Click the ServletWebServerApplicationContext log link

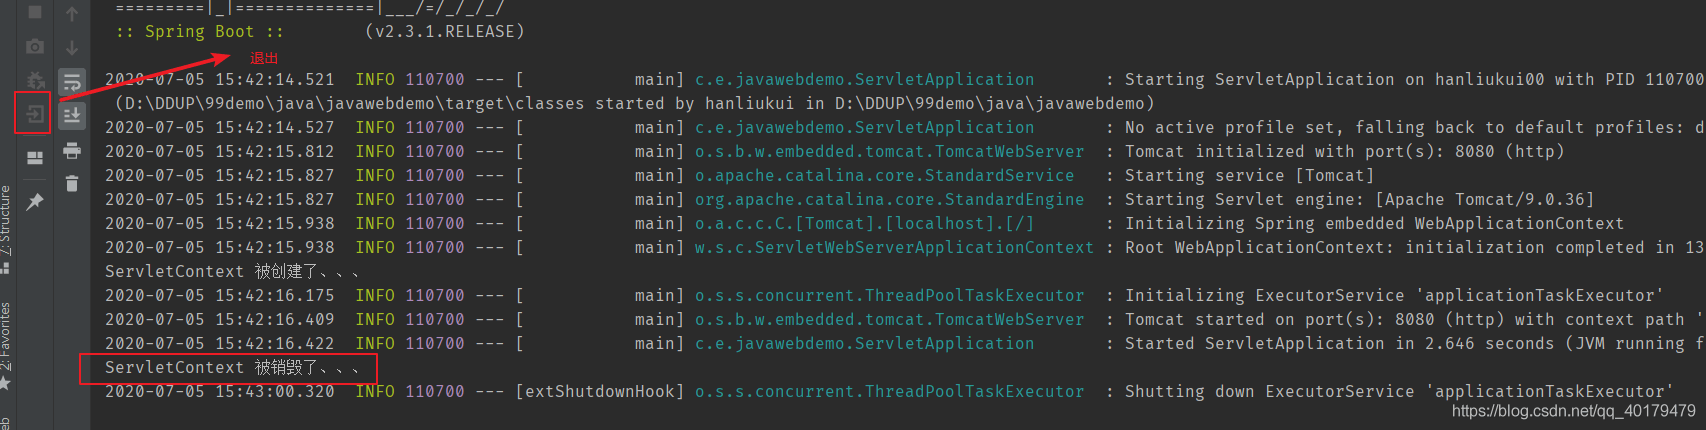tap(894, 248)
